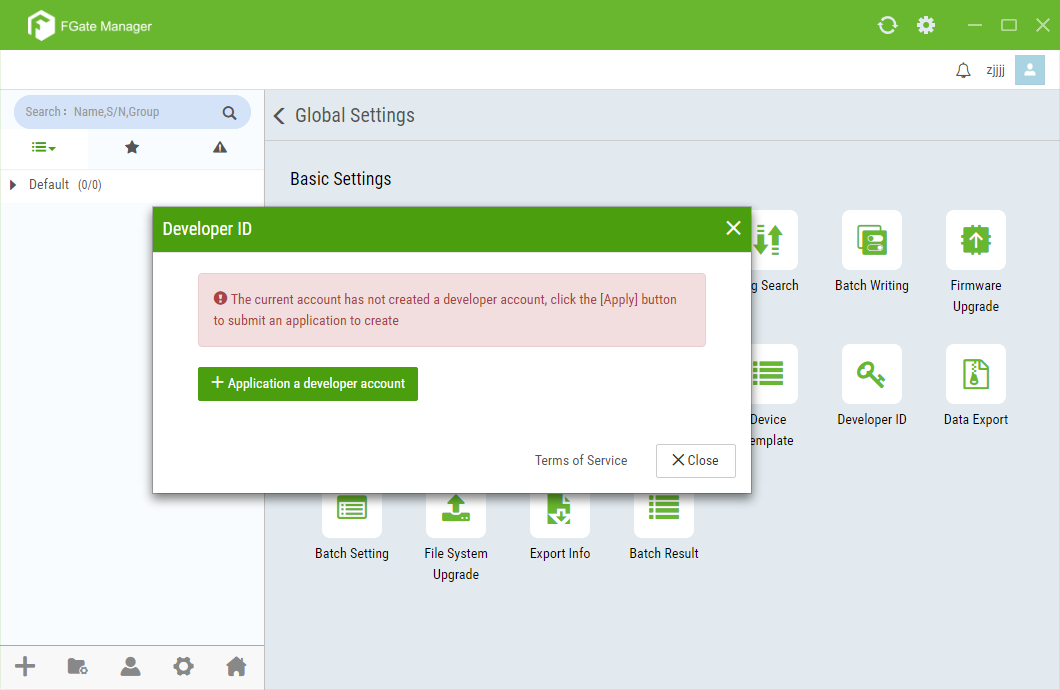Click the refresh icon in title bar
The width and height of the screenshot is (1060, 690).
887,25
